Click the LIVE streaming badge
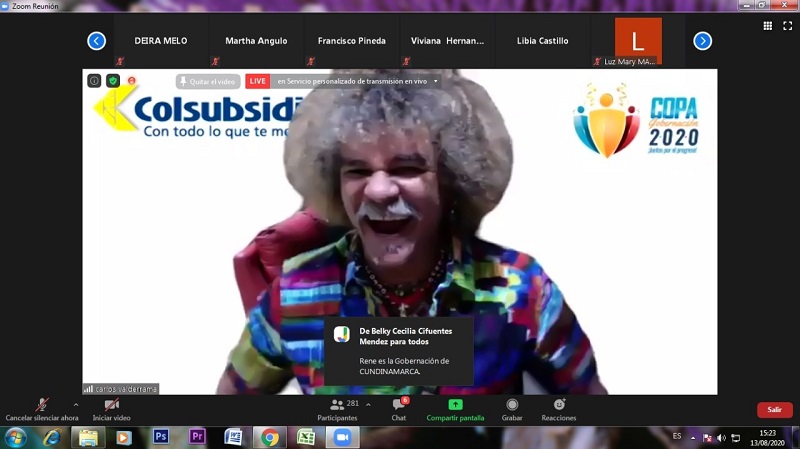The height and width of the screenshot is (449, 800). [x=258, y=81]
